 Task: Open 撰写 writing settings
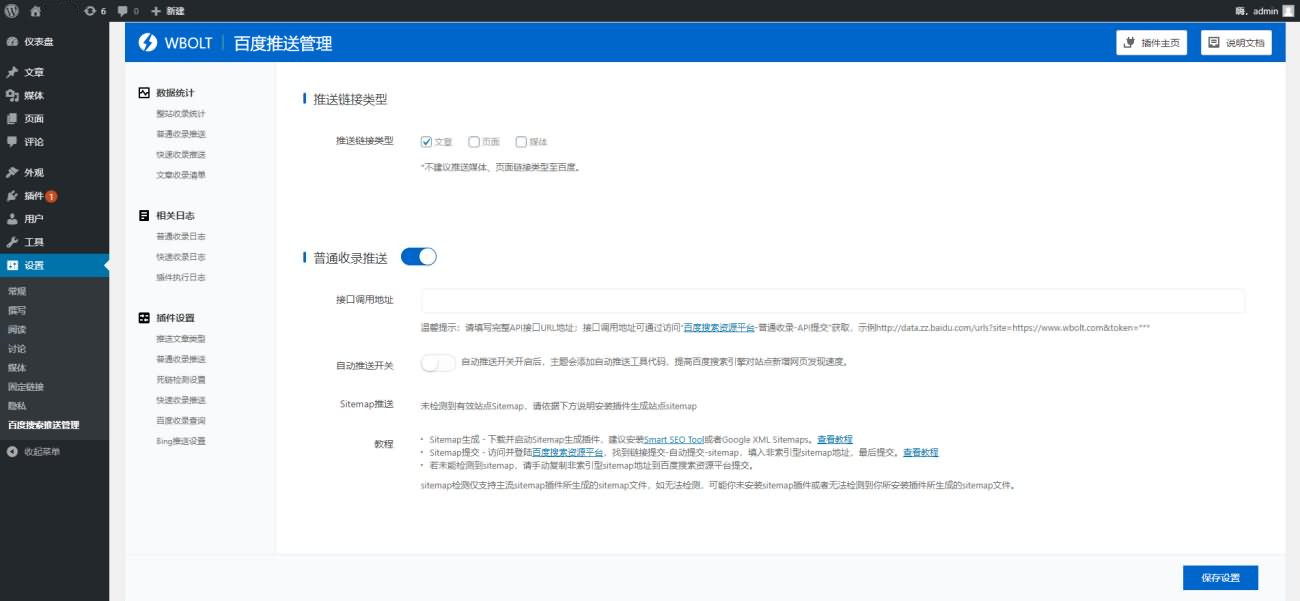17,310
